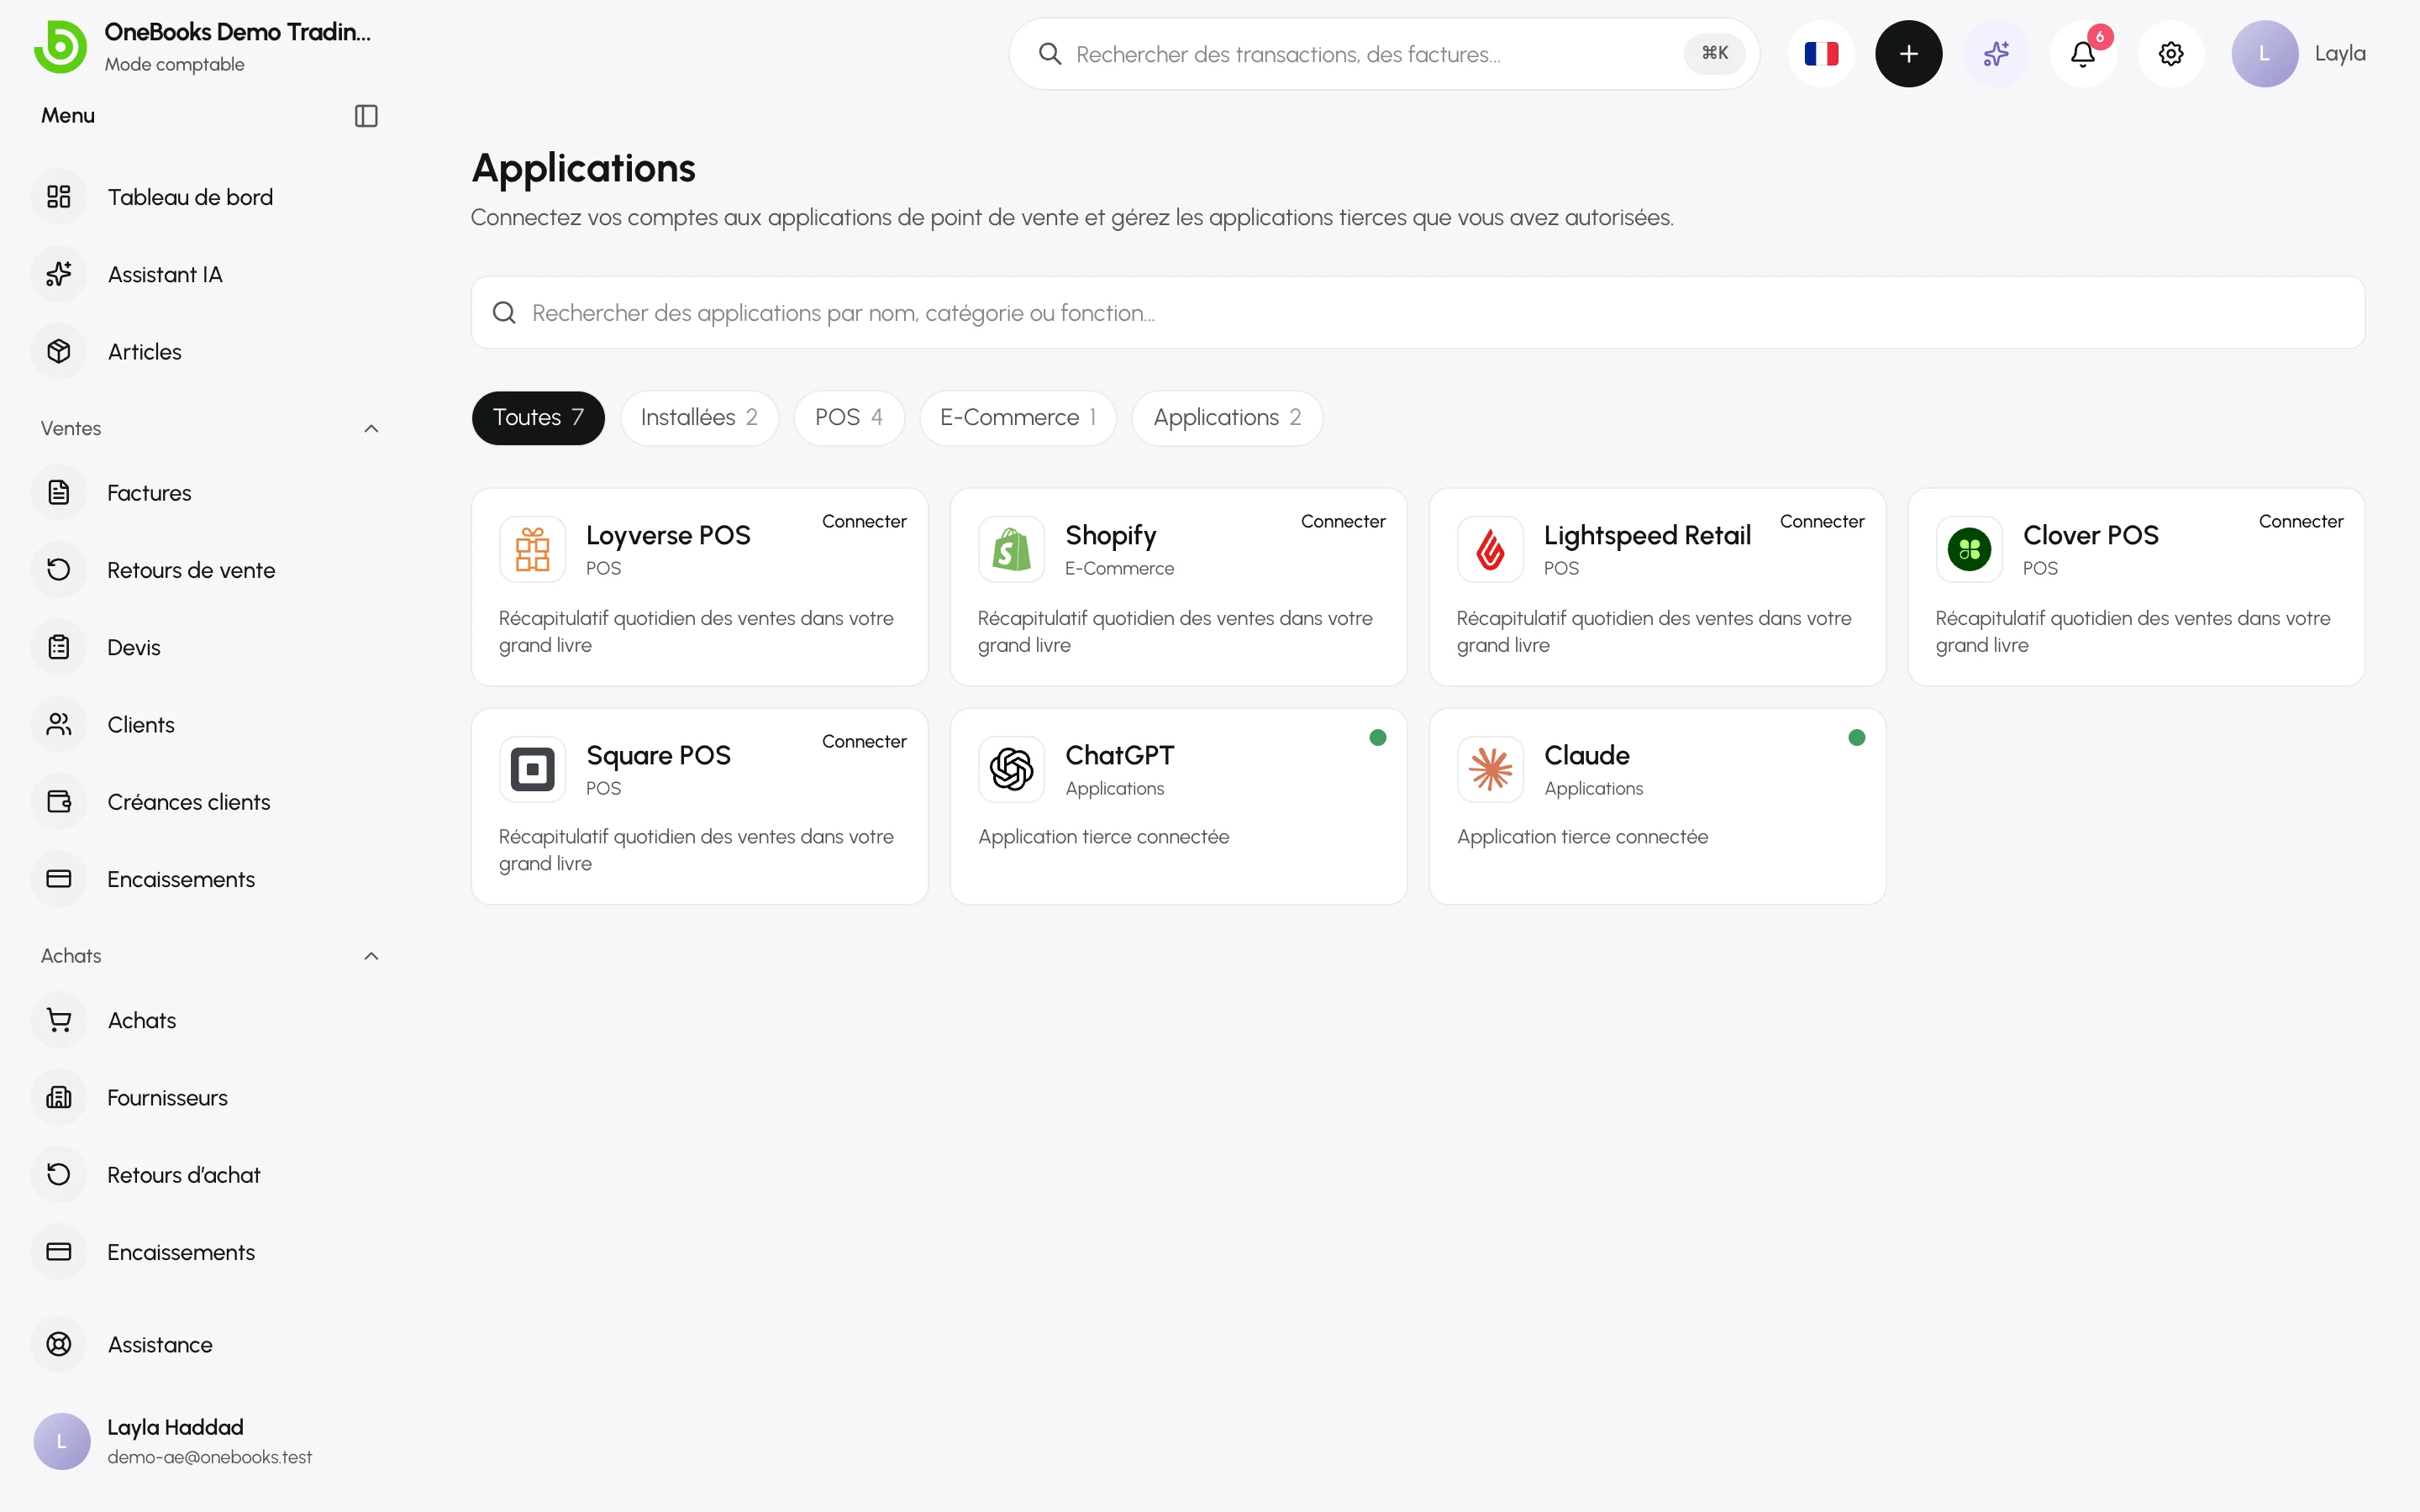
Task: Collapse the Achats section chevron
Action: pyautogui.click(x=371, y=956)
